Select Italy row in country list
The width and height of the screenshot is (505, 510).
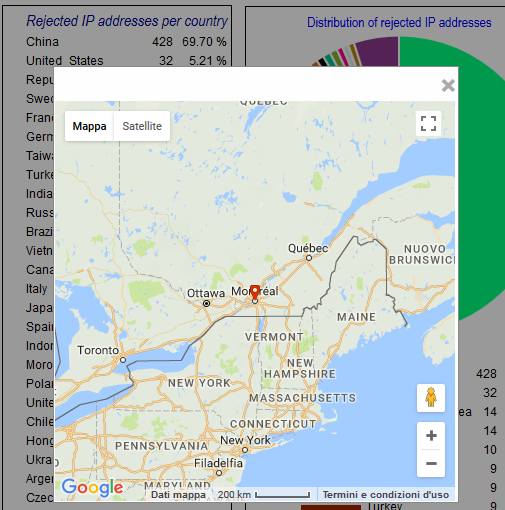point(37,289)
